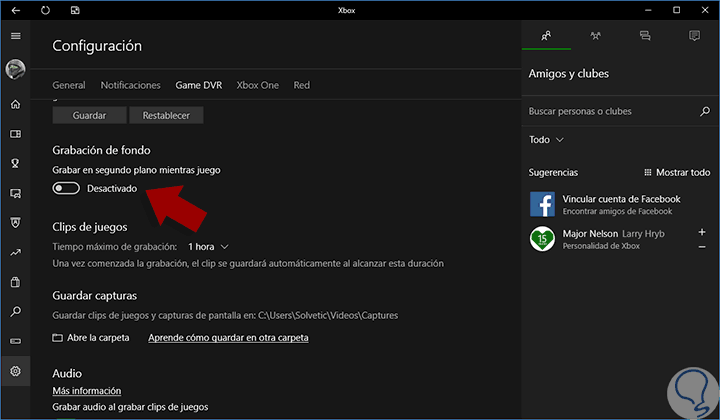The height and width of the screenshot is (420, 720).
Task: Open Achievements trophy icon
Action: (x=16, y=163)
